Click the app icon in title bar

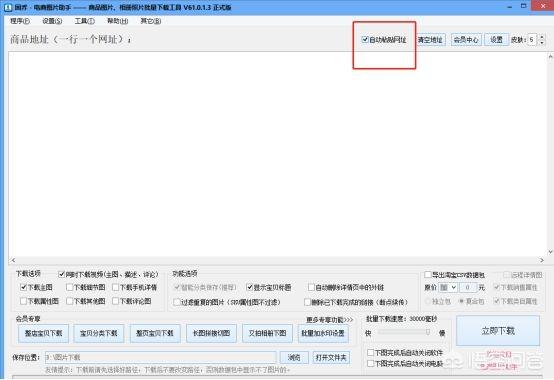click(8, 7)
